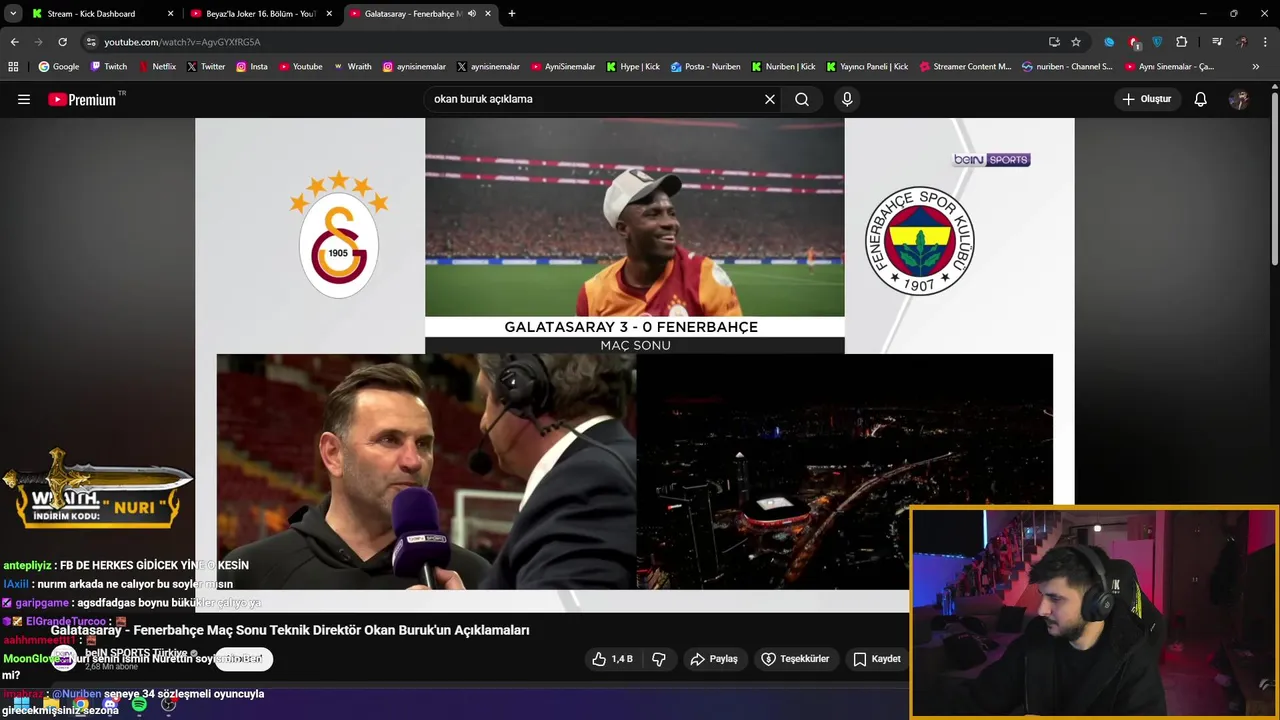Viewport: 1280px width, 720px height.
Task: Open the Hype | Kick bookmark
Action: click(633, 67)
